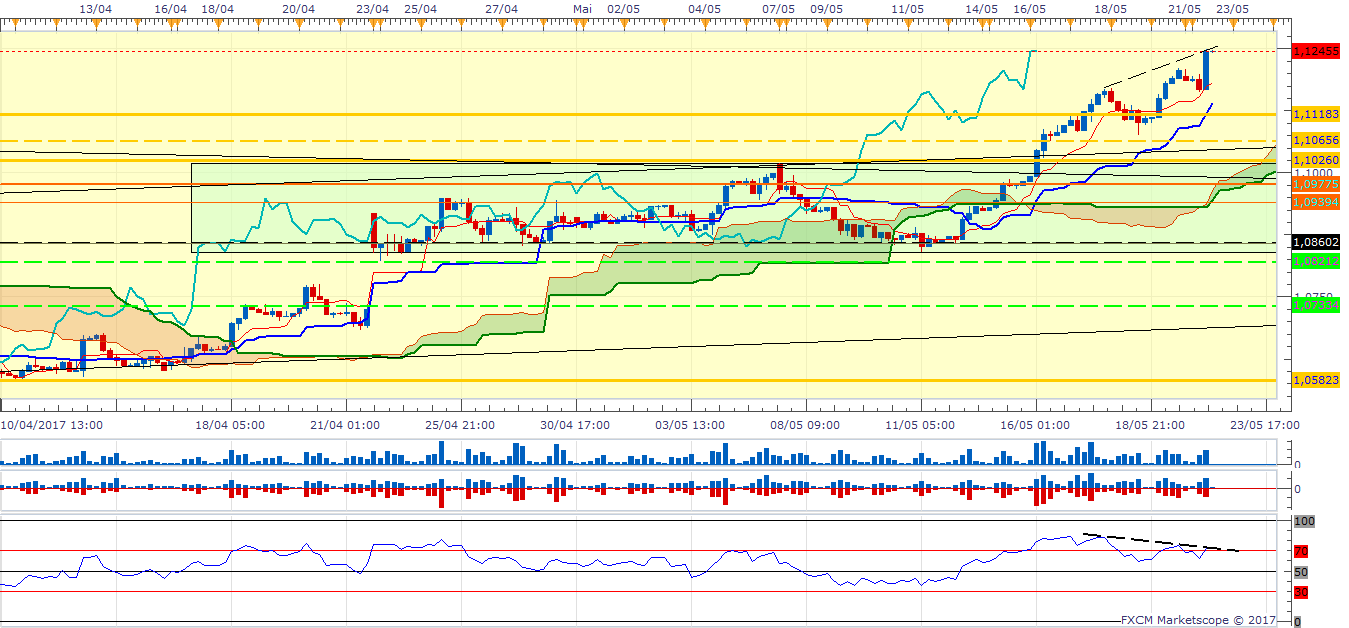Select the green 1,07334 price label
This screenshot has height=628, width=1349.
(1316, 306)
